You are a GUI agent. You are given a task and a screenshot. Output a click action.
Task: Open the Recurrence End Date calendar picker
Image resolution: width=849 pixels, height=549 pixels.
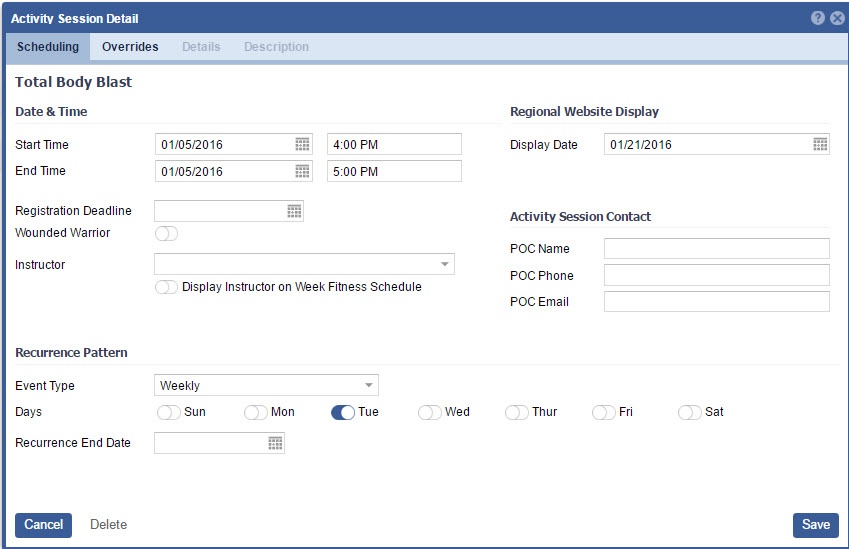click(275, 443)
